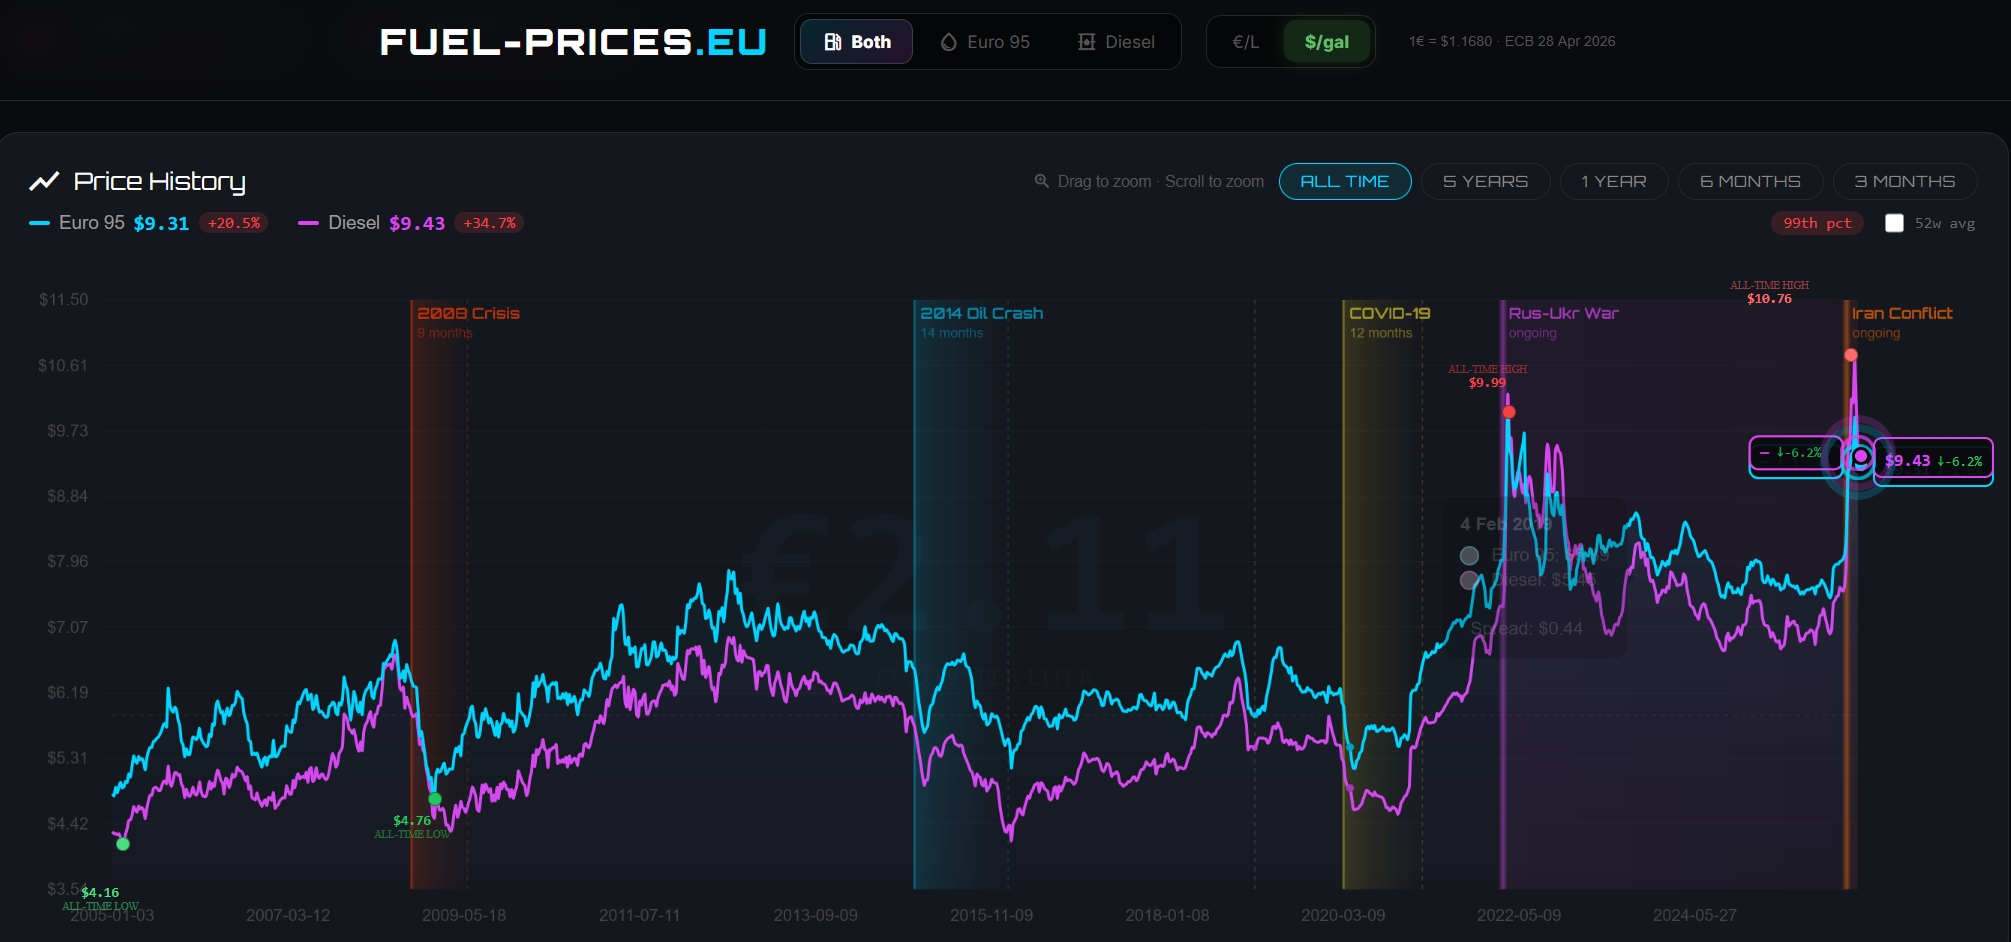Screen dimensions: 2011x942
Task: Click the 99th pct badge
Action: point(1818,223)
